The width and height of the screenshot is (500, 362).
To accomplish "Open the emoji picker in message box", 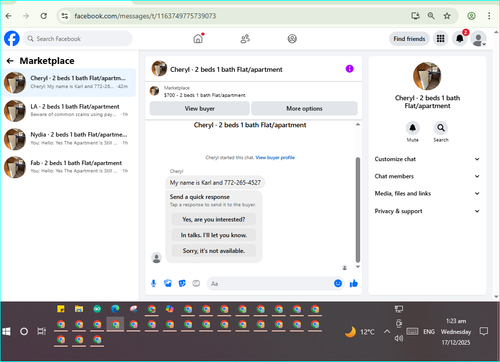I will (x=338, y=283).
